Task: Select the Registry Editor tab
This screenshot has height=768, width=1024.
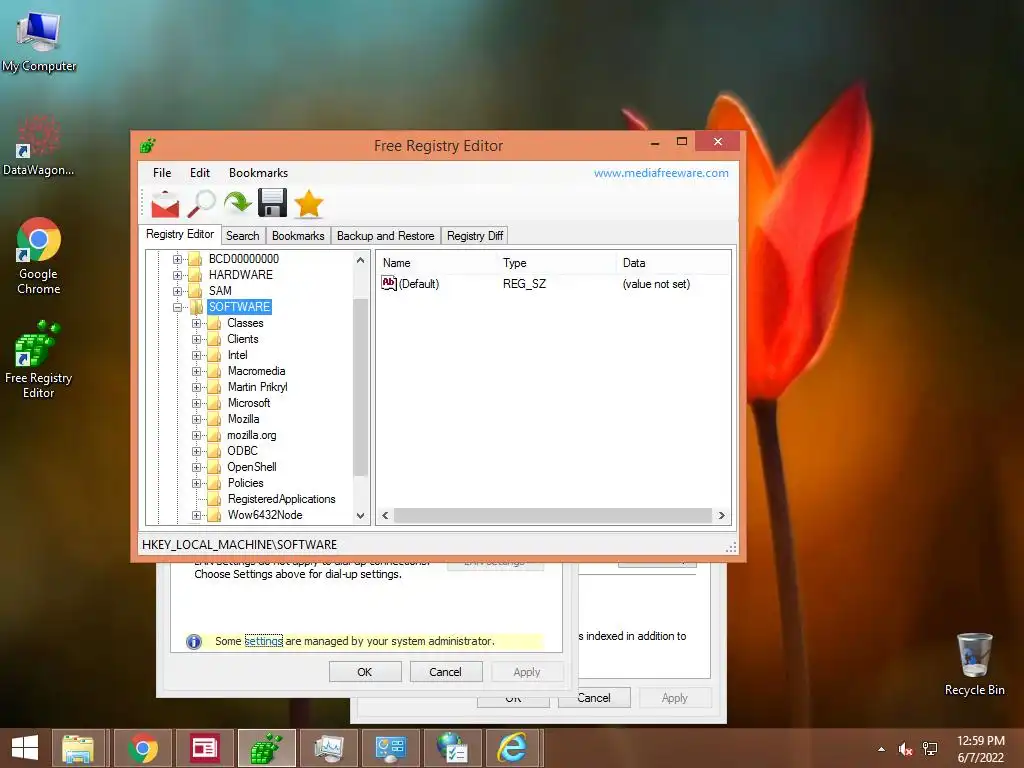Action: (x=180, y=234)
